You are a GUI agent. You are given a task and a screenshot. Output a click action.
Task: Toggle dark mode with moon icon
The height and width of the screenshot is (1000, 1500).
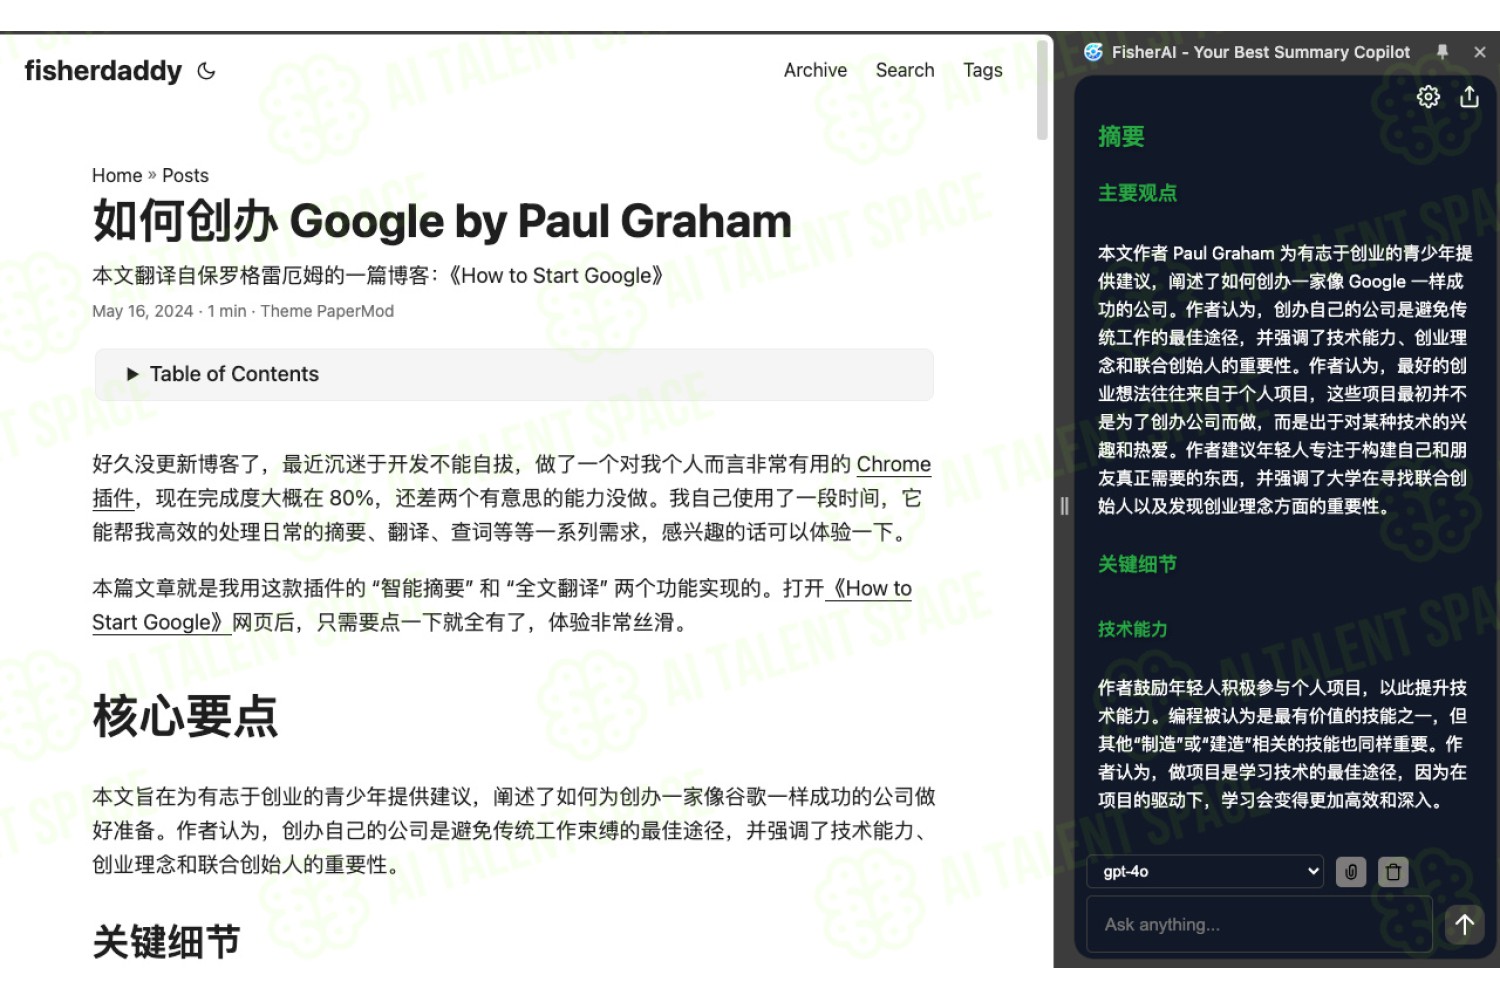tap(207, 71)
